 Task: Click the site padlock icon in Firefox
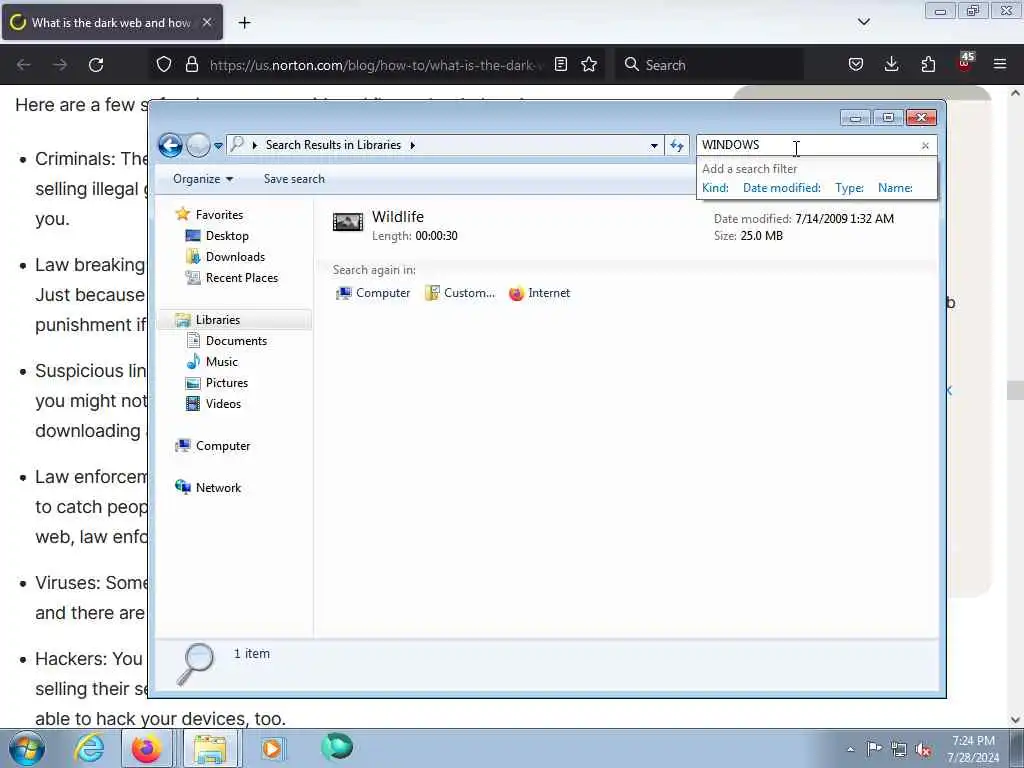point(191,64)
